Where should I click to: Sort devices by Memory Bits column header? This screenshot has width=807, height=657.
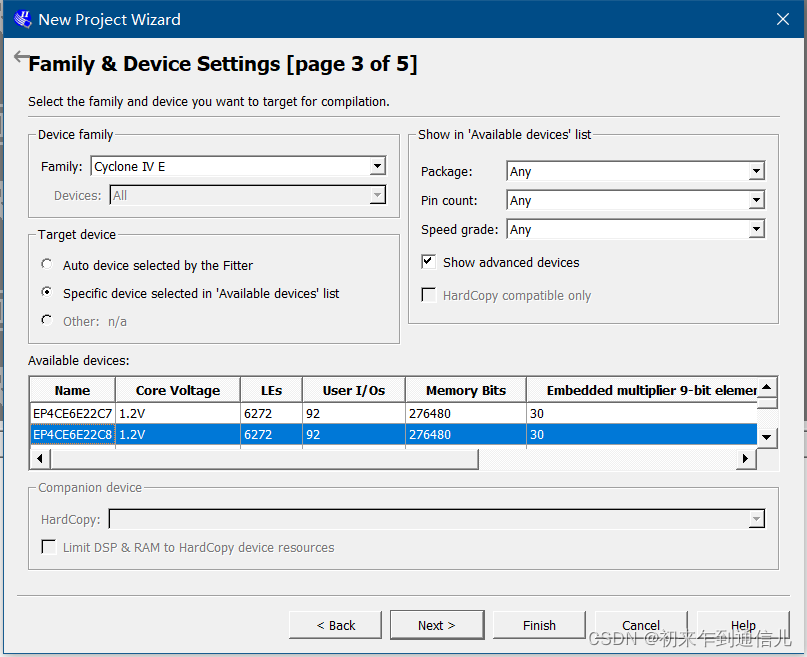[466, 390]
